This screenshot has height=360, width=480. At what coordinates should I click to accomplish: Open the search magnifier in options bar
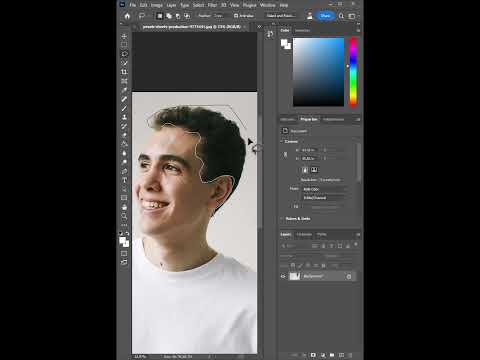tap(341, 16)
